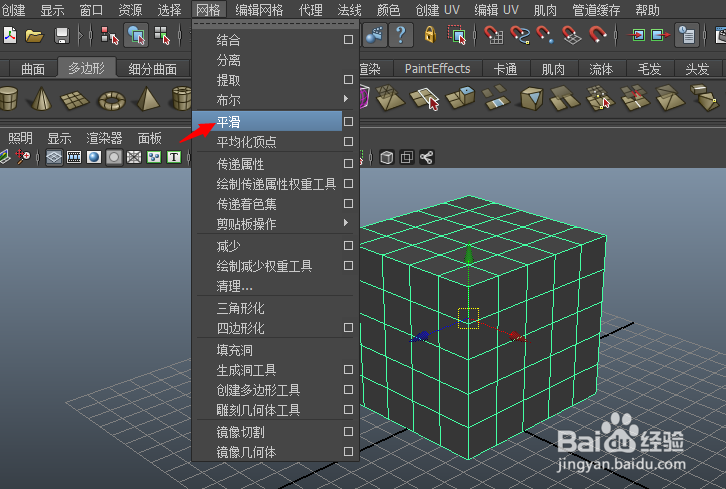Open option box for 生成洞工具
The height and width of the screenshot is (489, 726).
[x=348, y=370]
